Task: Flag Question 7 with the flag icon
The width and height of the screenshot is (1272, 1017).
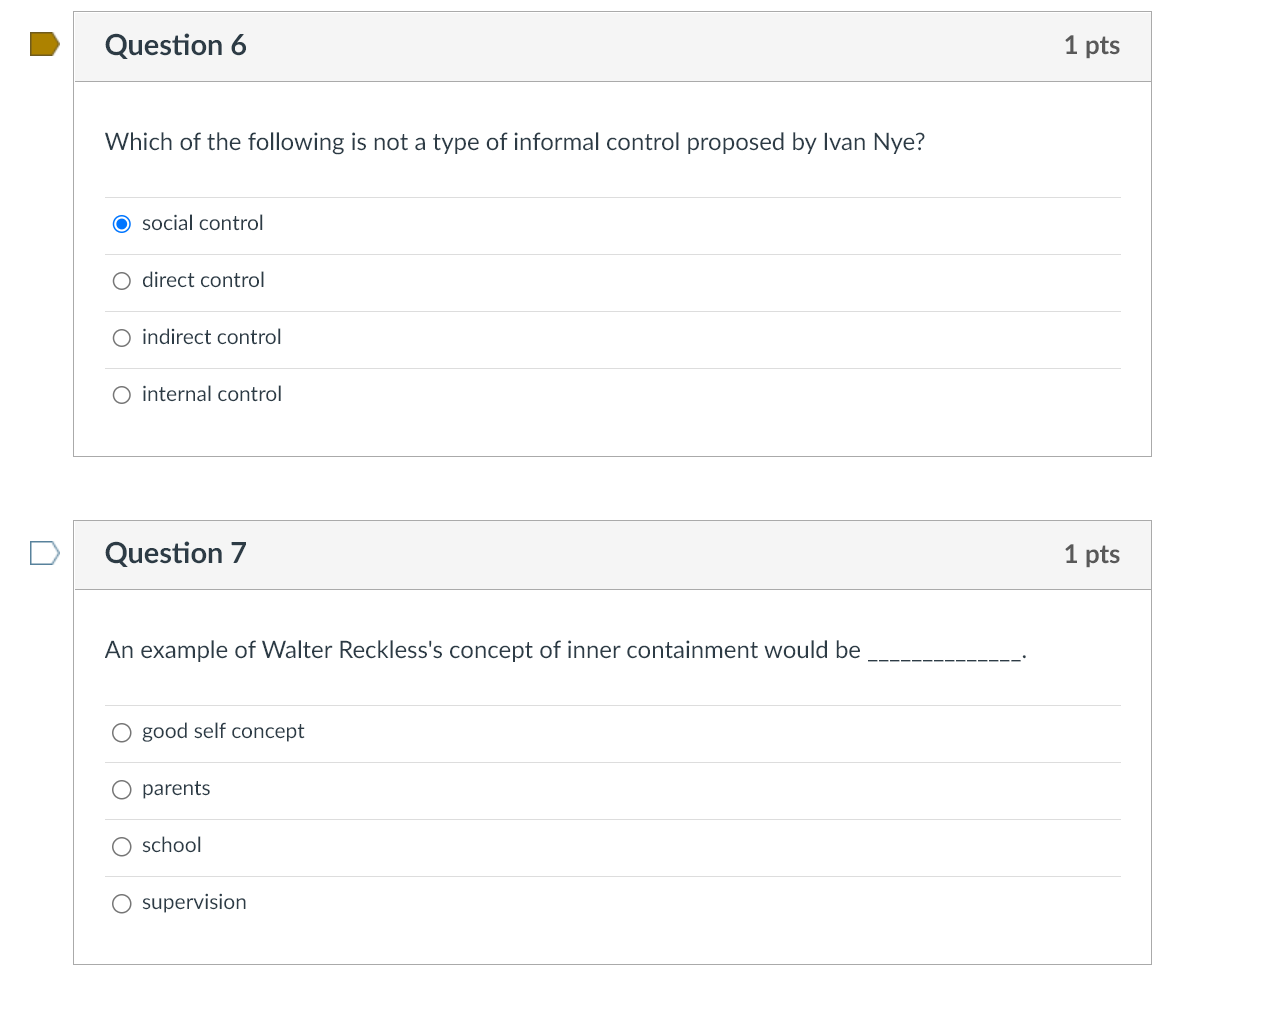Action: point(44,552)
